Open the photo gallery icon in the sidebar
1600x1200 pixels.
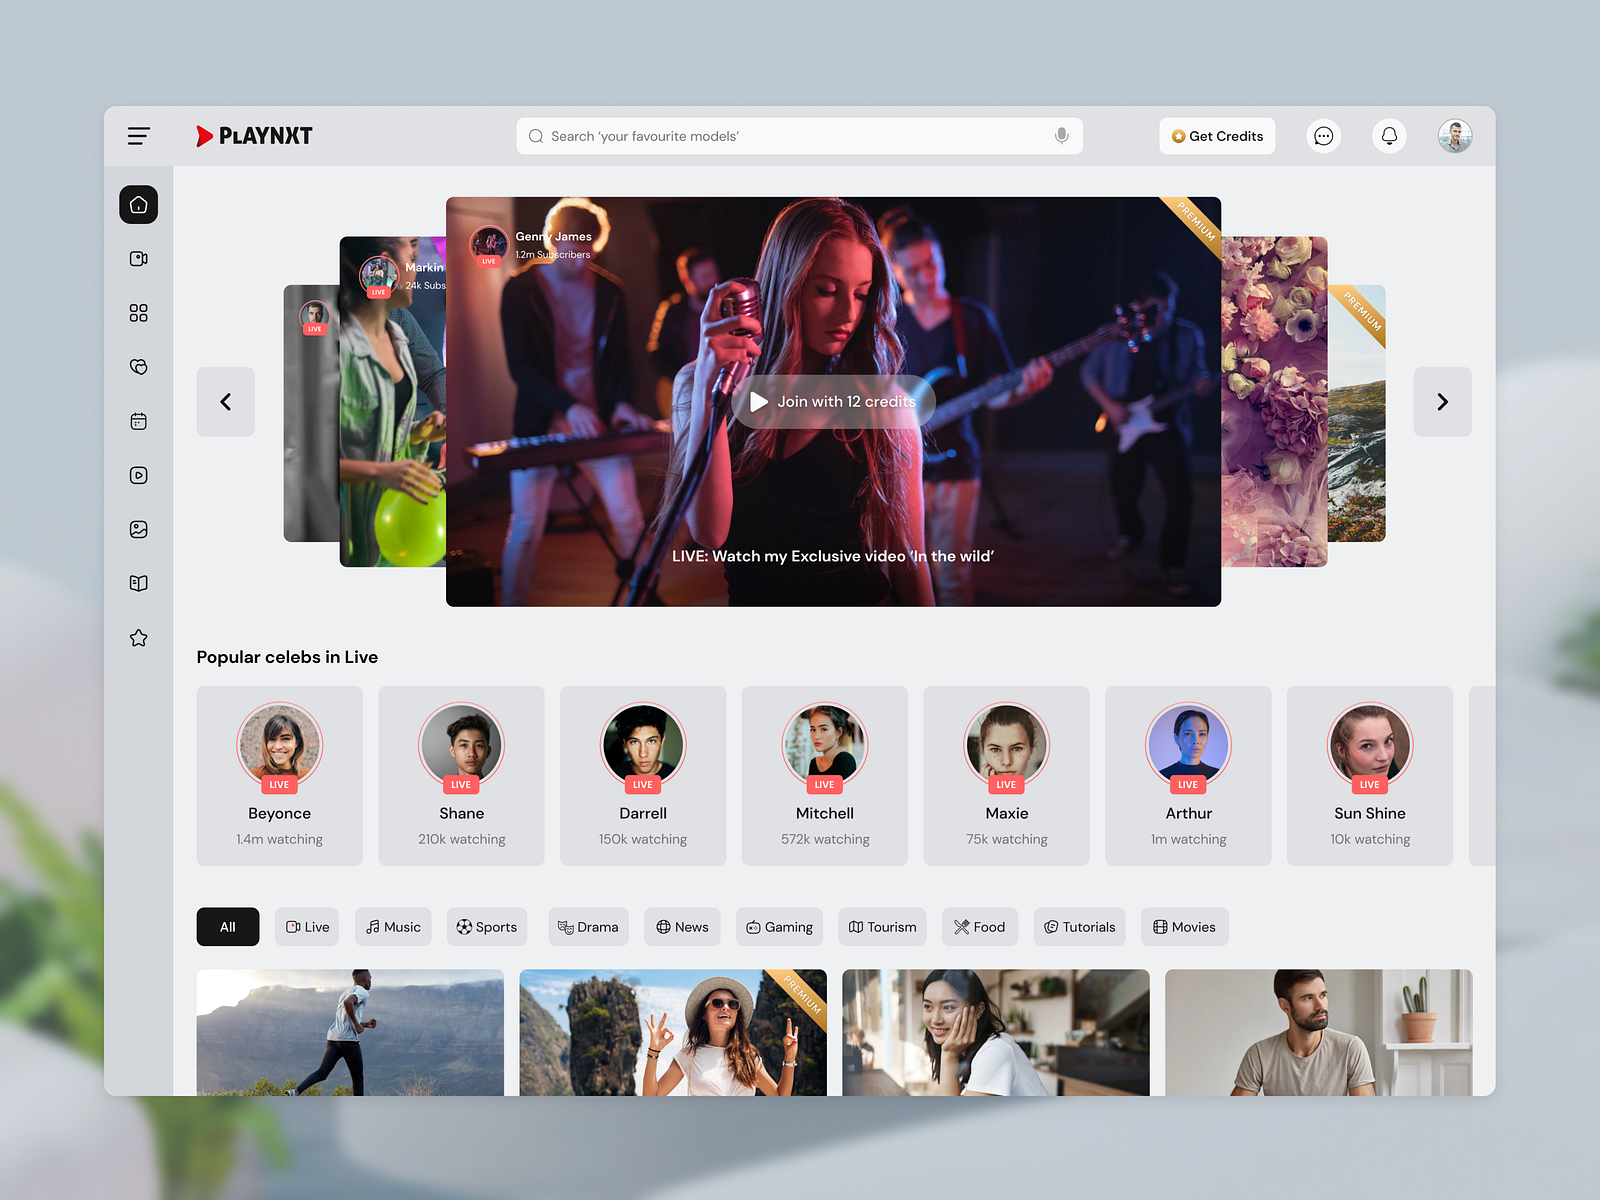138,529
